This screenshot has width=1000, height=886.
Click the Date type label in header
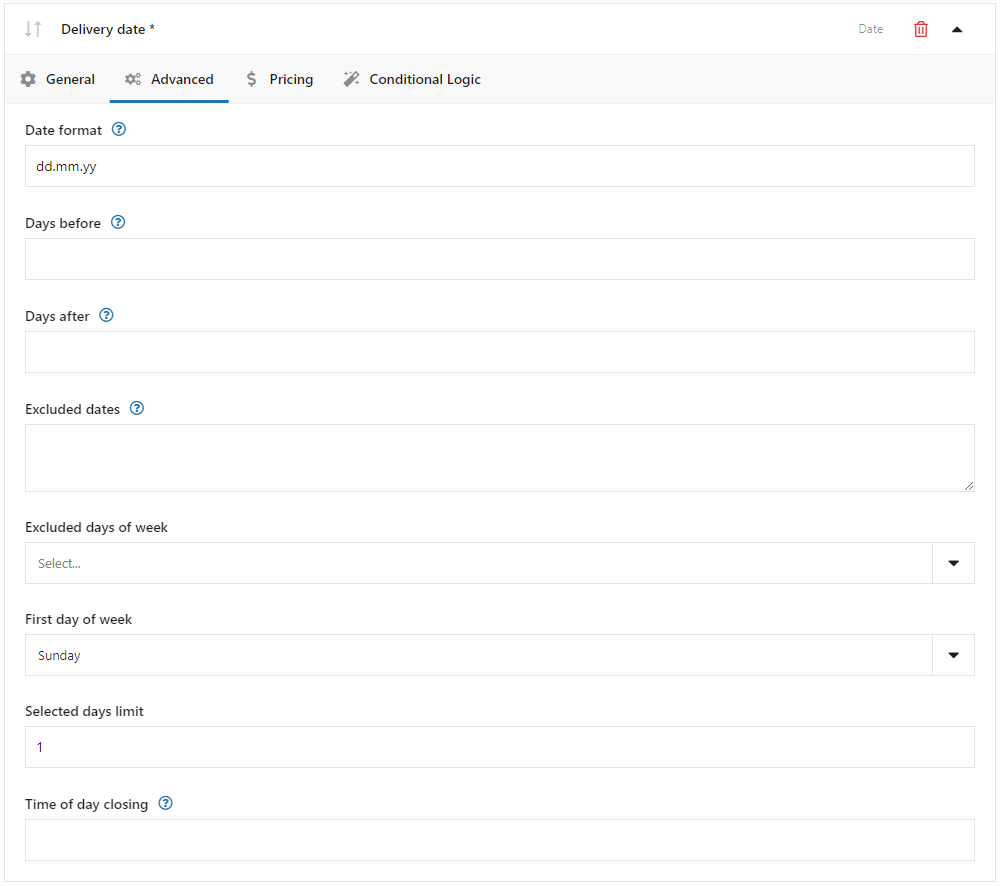click(871, 29)
